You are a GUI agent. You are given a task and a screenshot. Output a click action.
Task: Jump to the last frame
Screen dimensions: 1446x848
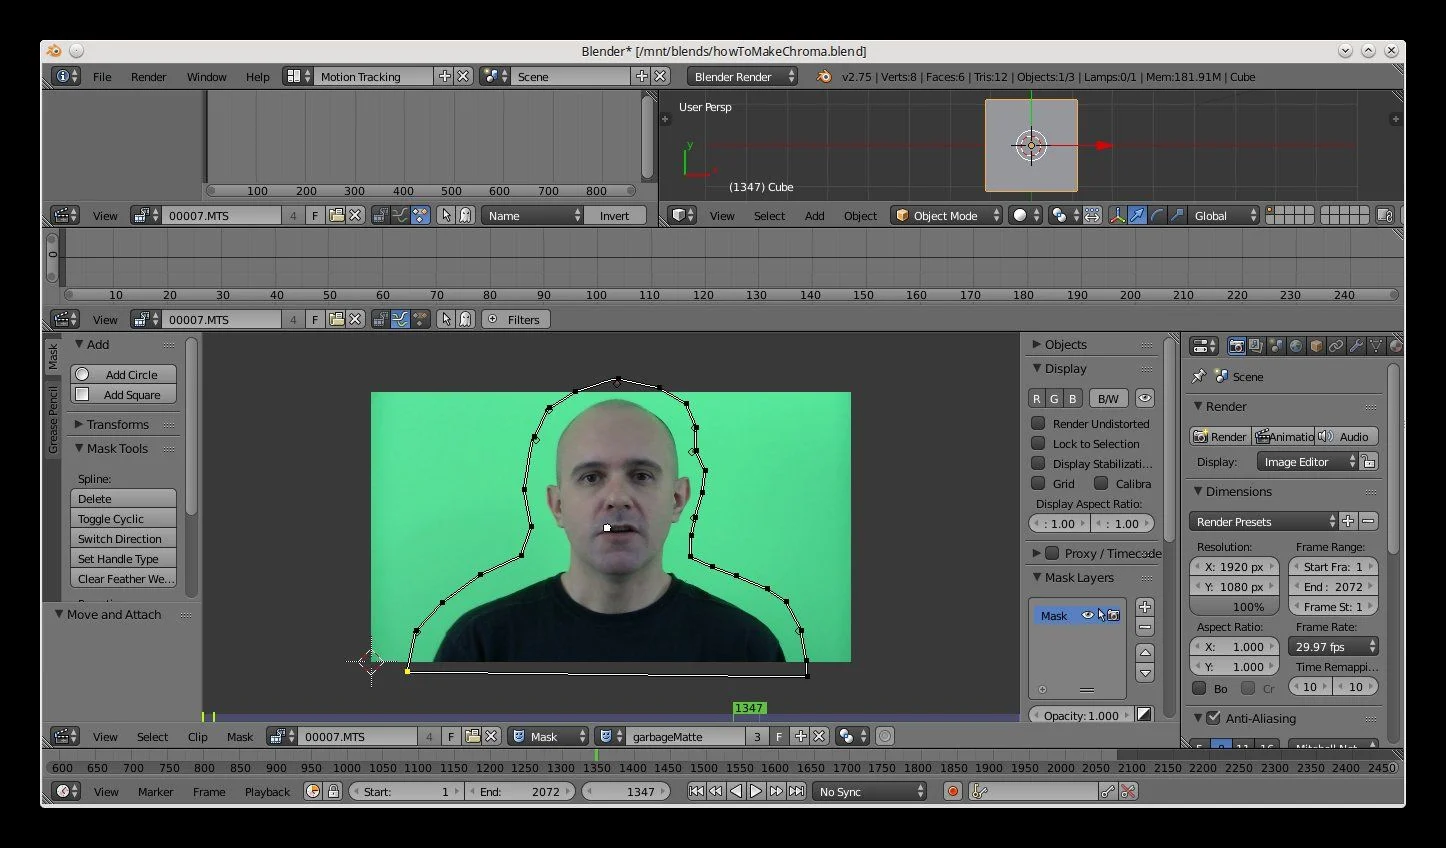796,791
